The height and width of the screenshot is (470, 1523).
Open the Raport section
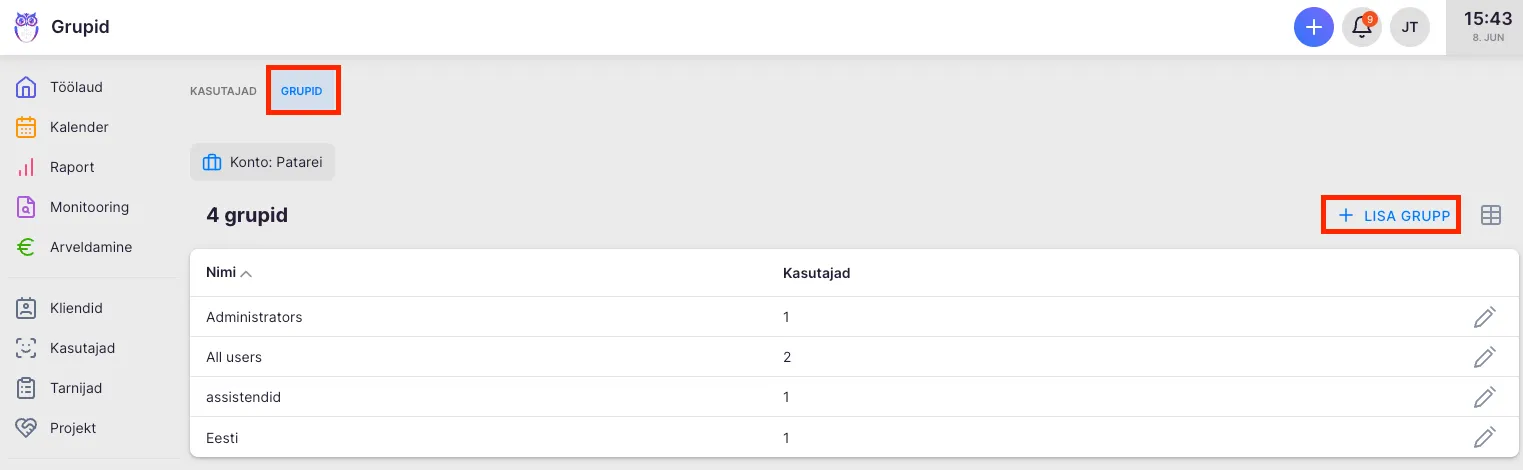click(x=72, y=167)
